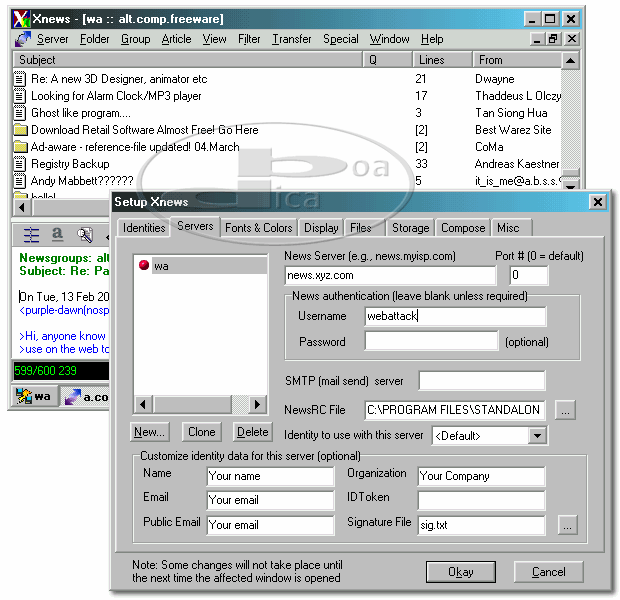Open the Filter menu
Screen dimensions: 620x600
[249, 39]
